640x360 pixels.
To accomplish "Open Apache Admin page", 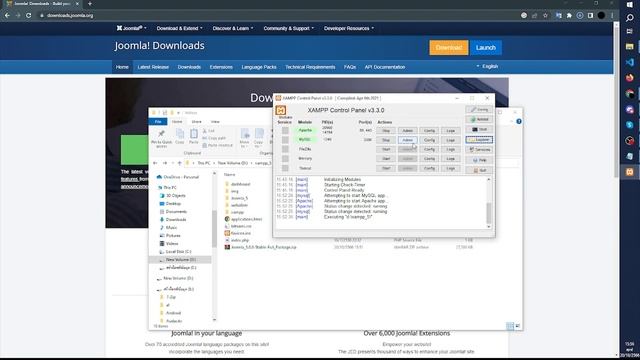I will (407, 131).
